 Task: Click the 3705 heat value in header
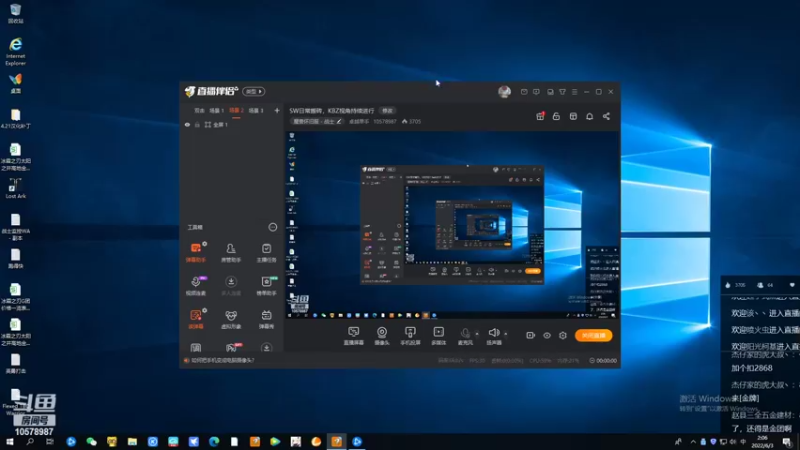coord(414,121)
